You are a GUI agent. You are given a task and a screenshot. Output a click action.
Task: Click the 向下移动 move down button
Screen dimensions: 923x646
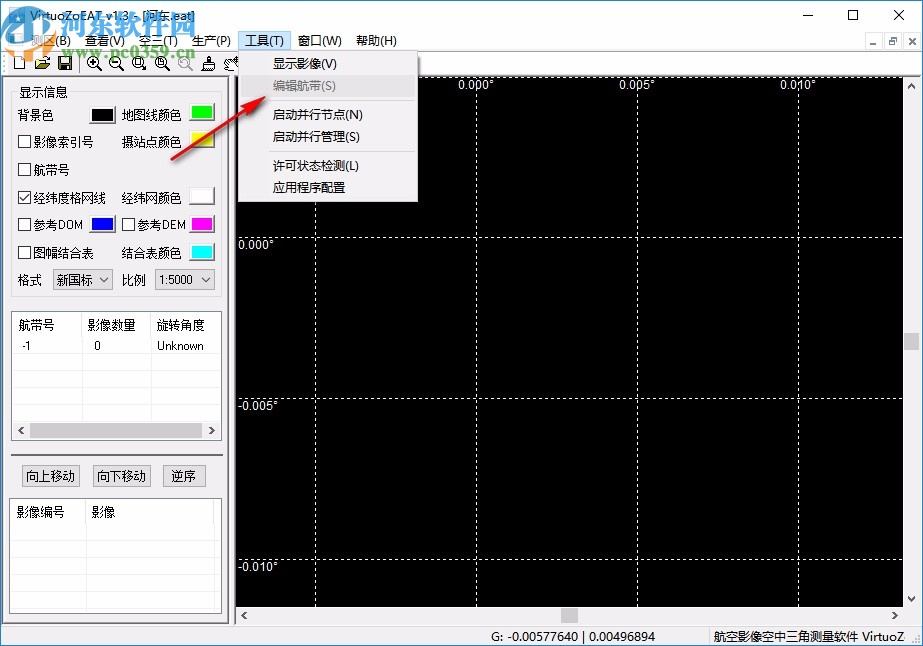pos(120,476)
